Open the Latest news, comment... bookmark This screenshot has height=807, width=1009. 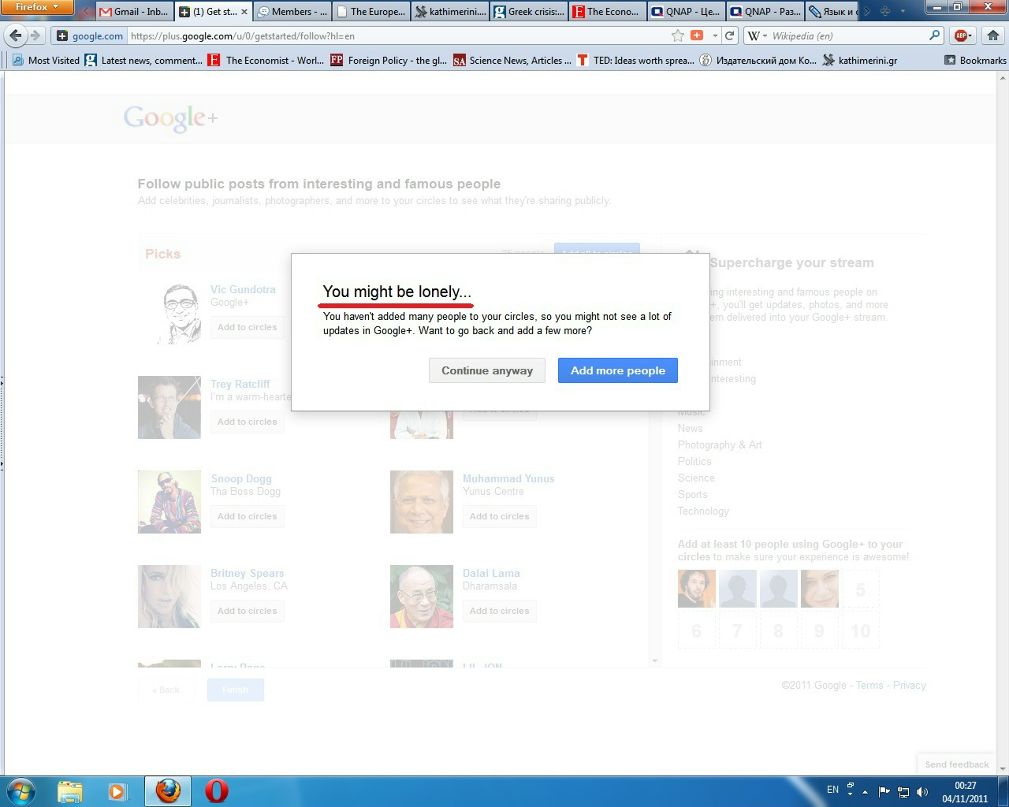click(x=145, y=60)
